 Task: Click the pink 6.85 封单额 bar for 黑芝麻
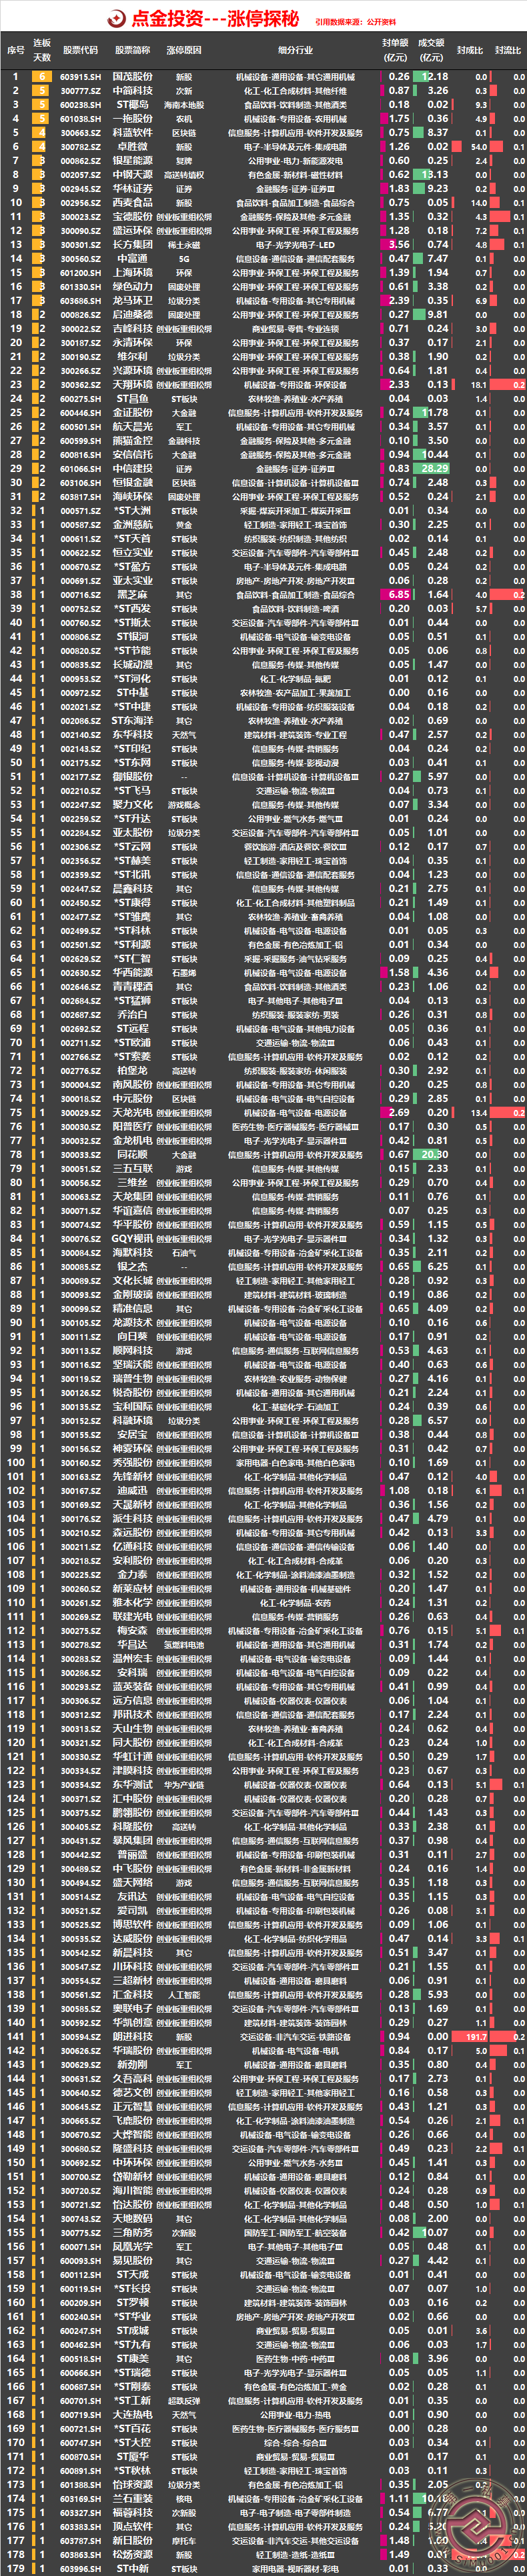(x=399, y=594)
